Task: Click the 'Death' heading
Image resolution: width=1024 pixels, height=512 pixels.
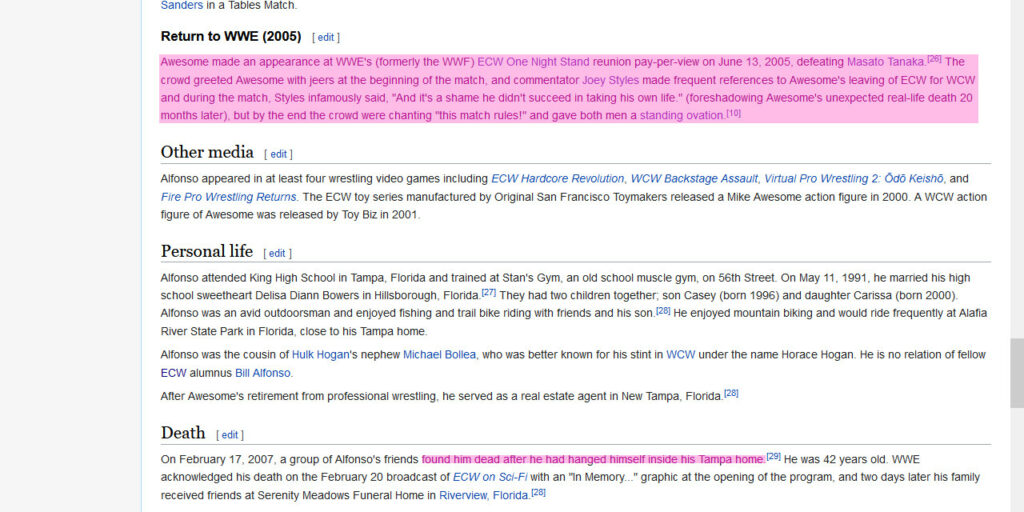Action: click(x=183, y=433)
